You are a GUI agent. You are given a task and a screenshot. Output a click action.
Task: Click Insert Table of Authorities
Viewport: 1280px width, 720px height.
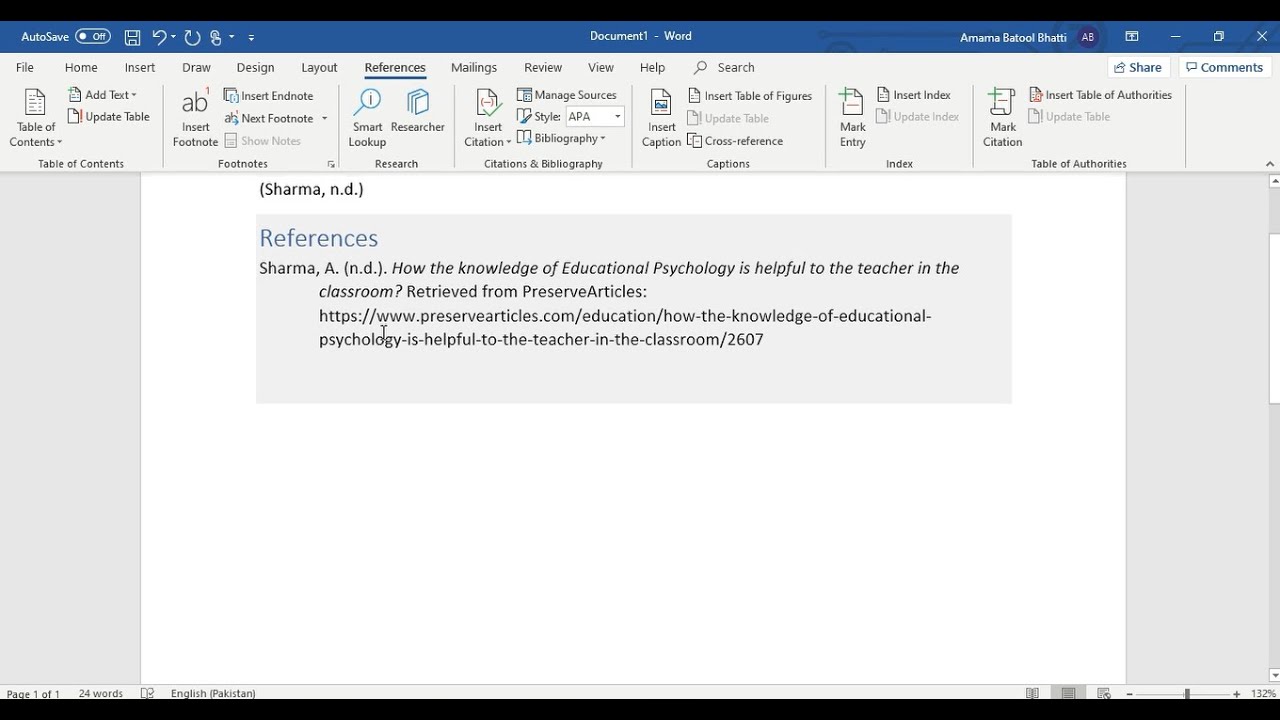click(x=1101, y=95)
